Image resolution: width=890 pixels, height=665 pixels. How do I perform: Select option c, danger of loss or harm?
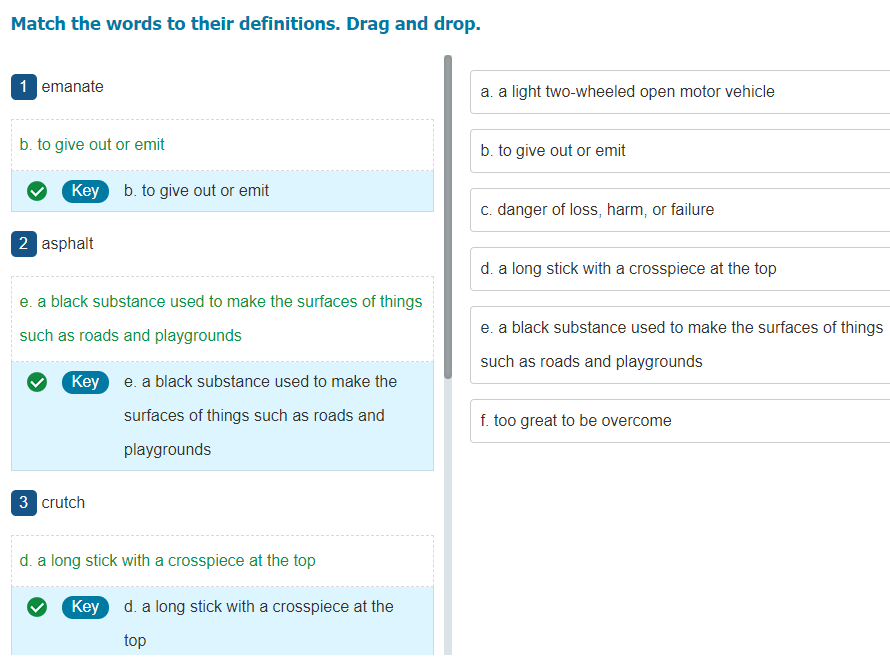point(680,210)
